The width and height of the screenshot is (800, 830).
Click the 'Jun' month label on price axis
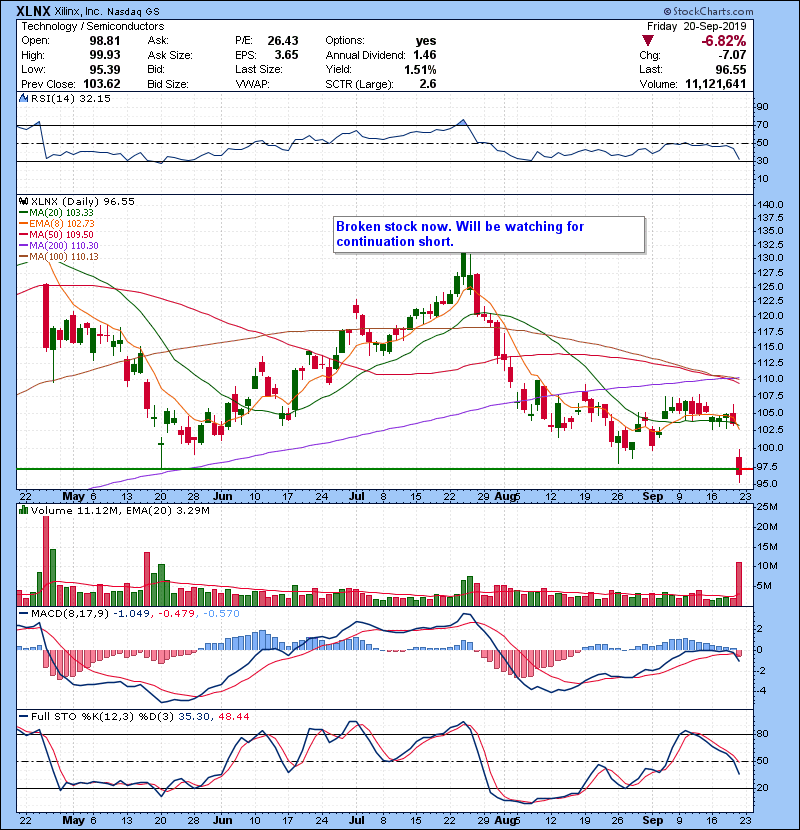tap(222, 496)
